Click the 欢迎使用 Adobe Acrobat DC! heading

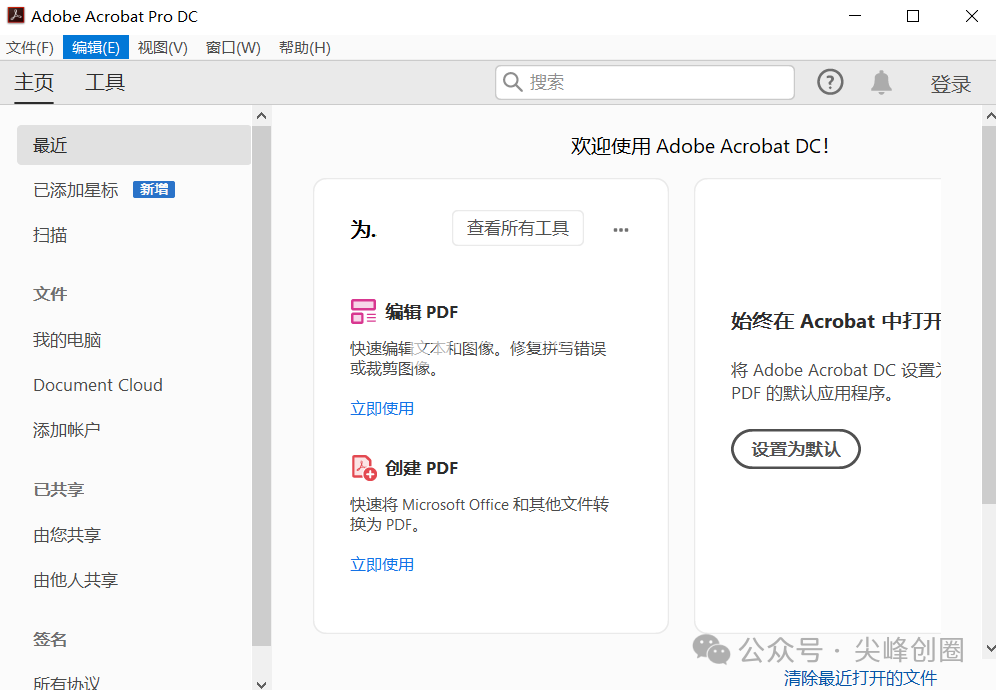click(x=699, y=146)
